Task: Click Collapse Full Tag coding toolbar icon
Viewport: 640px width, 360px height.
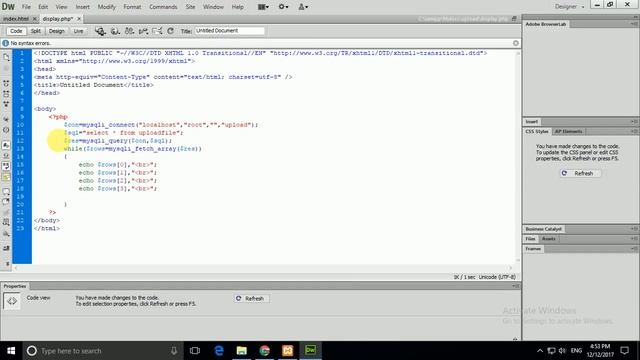Action: (6, 83)
